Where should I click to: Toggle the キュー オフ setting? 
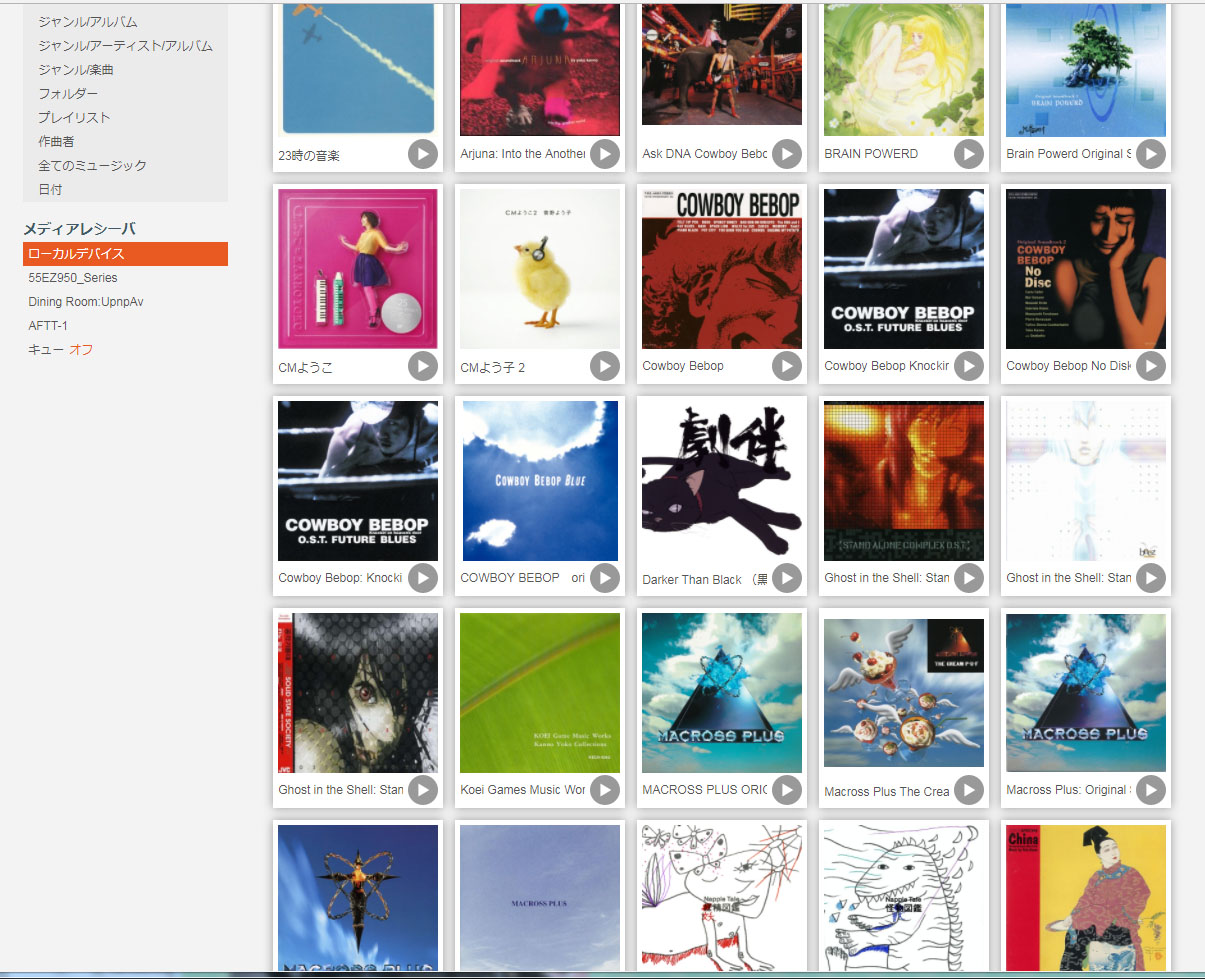point(60,350)
